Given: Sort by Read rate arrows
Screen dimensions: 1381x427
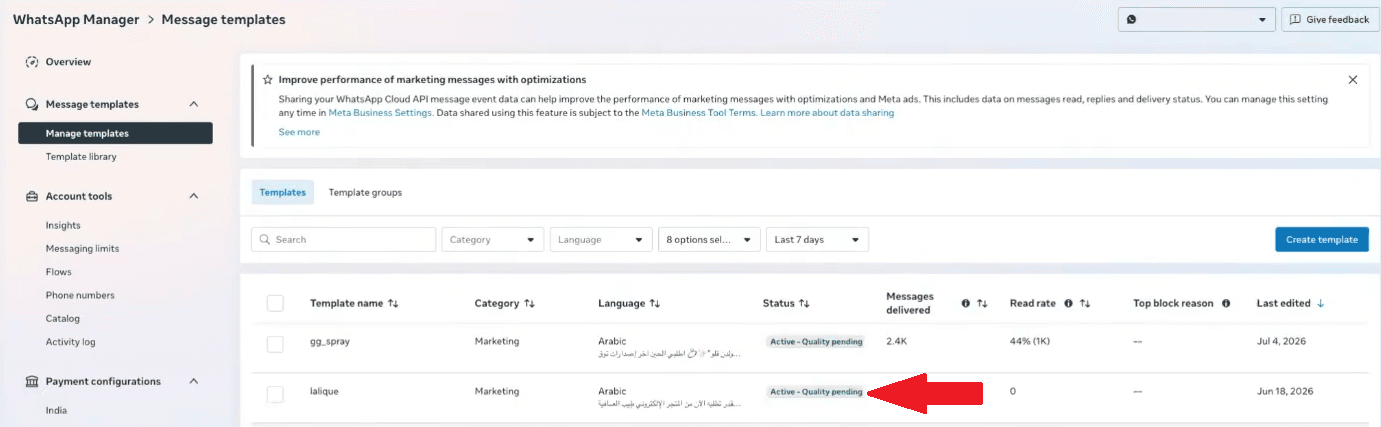Looking at the screenshot, I should [x=1085, y=303].
